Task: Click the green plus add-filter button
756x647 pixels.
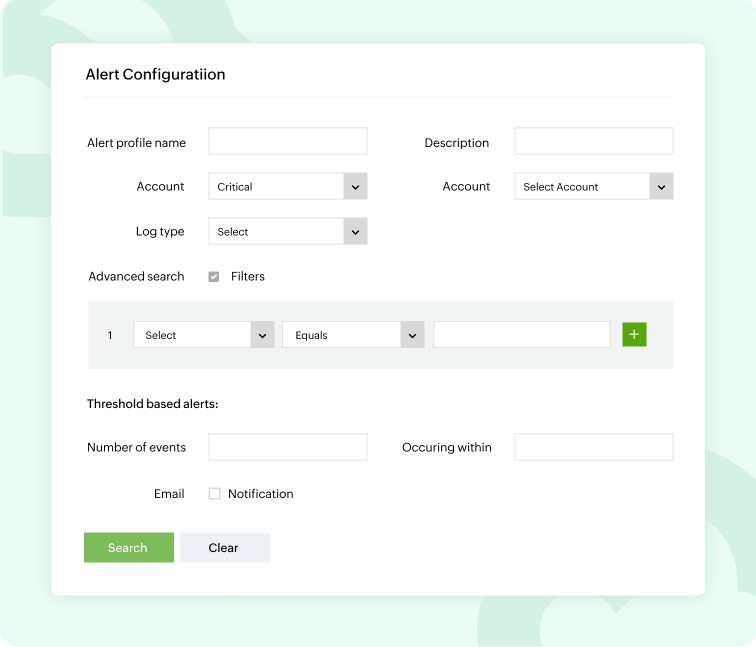Action: [634, 335]
